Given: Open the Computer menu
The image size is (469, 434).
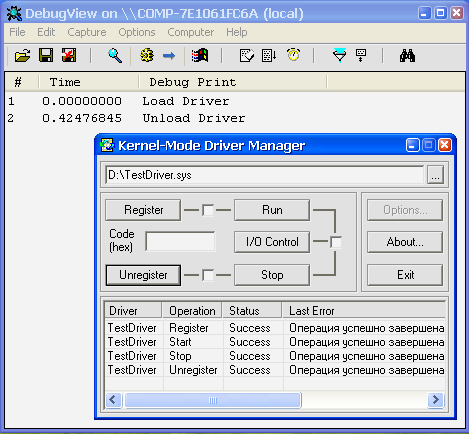Looking at the screenshot, I should (191, 32).
